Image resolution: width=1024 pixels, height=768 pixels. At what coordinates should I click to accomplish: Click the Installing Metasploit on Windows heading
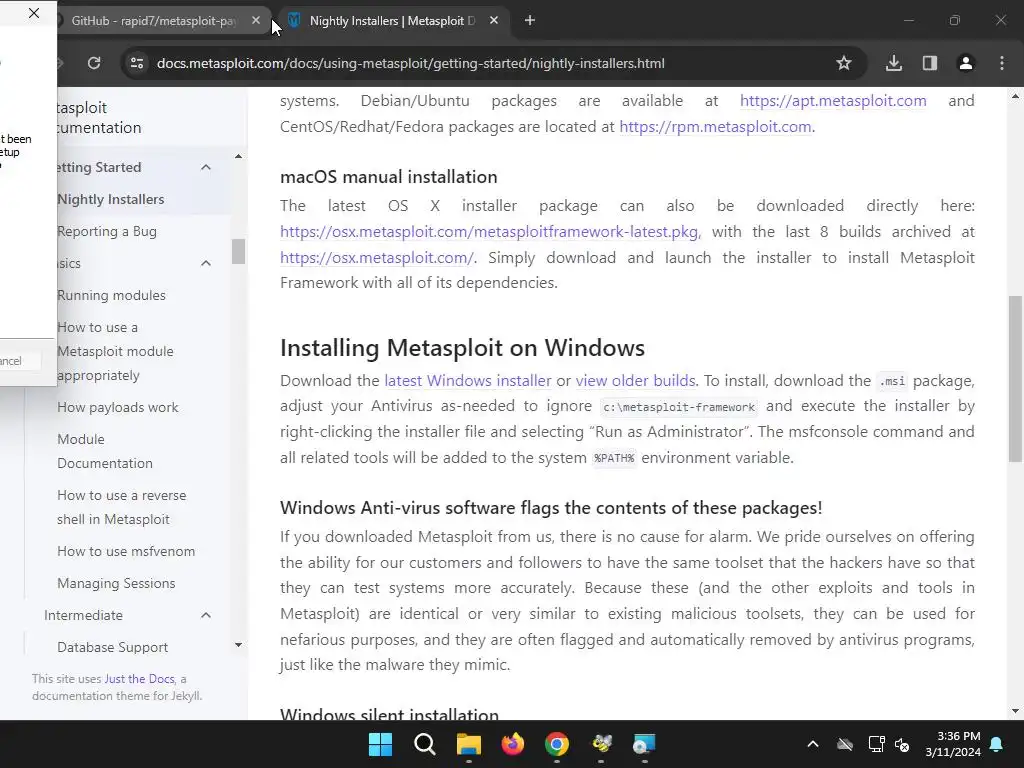tap(462, 347)
